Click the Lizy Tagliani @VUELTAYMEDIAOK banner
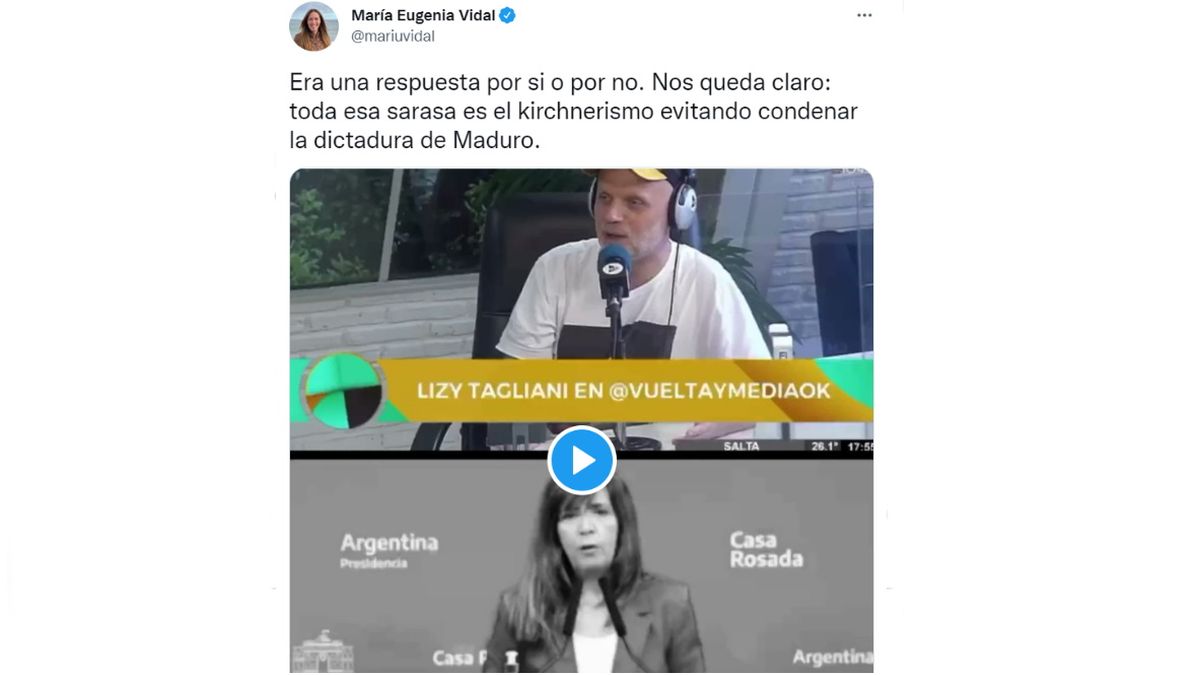This screenshot has width=1200, height=675. 623,391
